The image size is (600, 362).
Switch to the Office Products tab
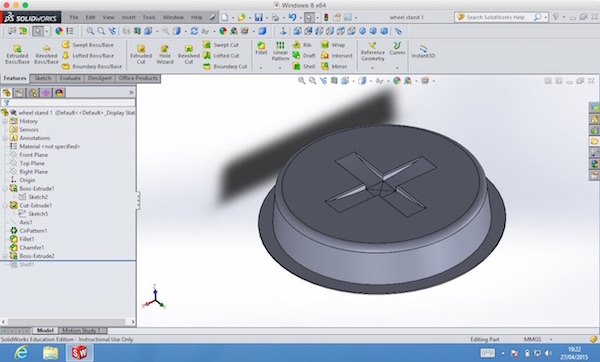[138, 78]
